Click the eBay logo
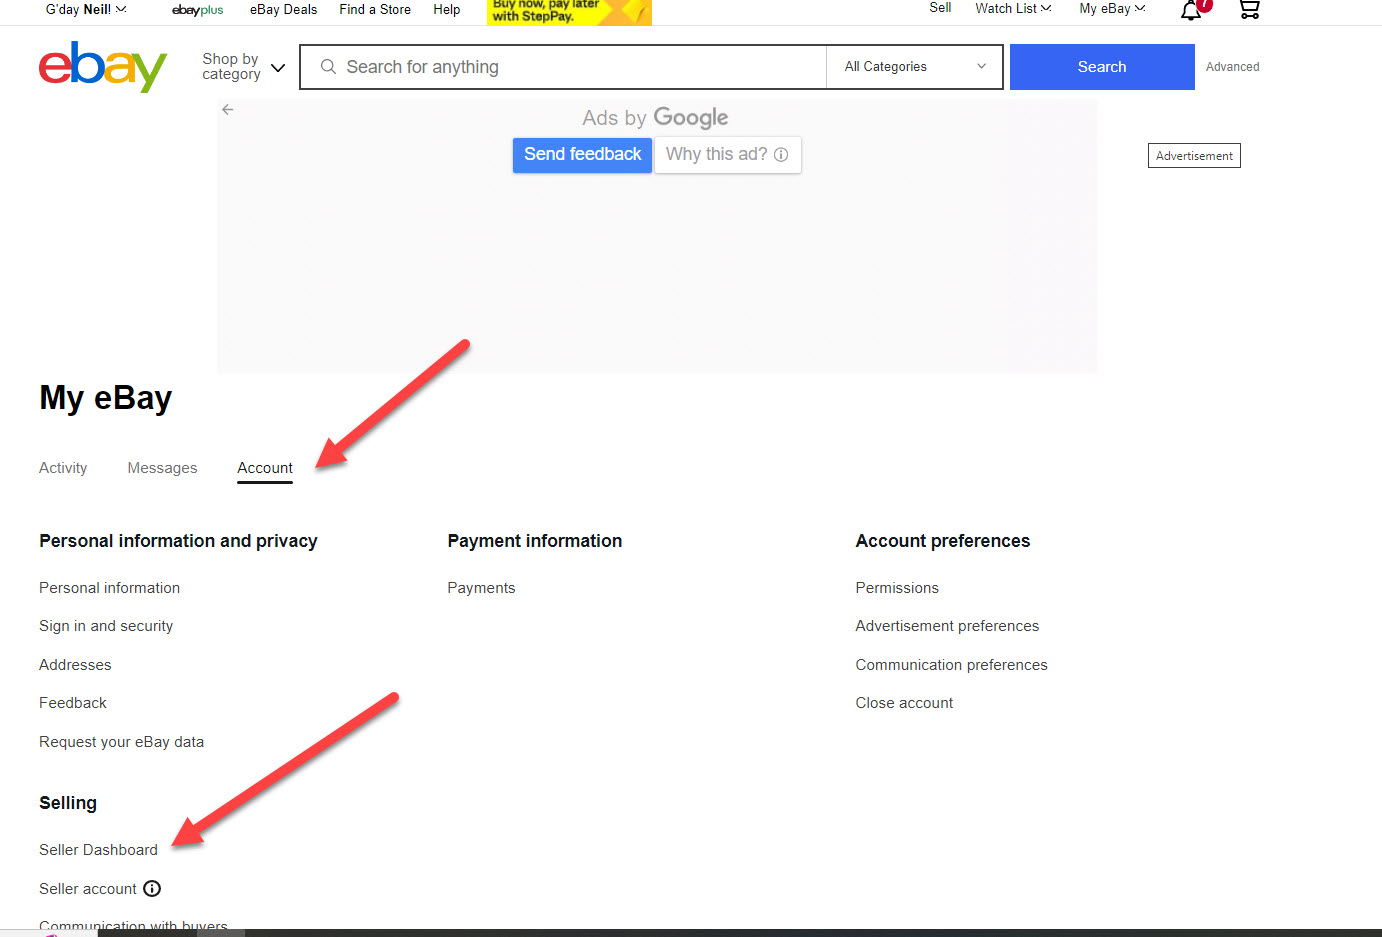The image size is (1382, 937). 103,67
